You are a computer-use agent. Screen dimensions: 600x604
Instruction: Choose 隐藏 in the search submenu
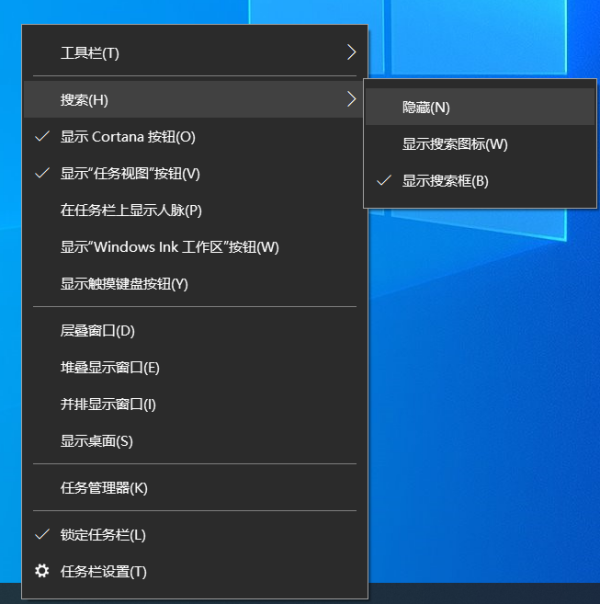(426, 107)
